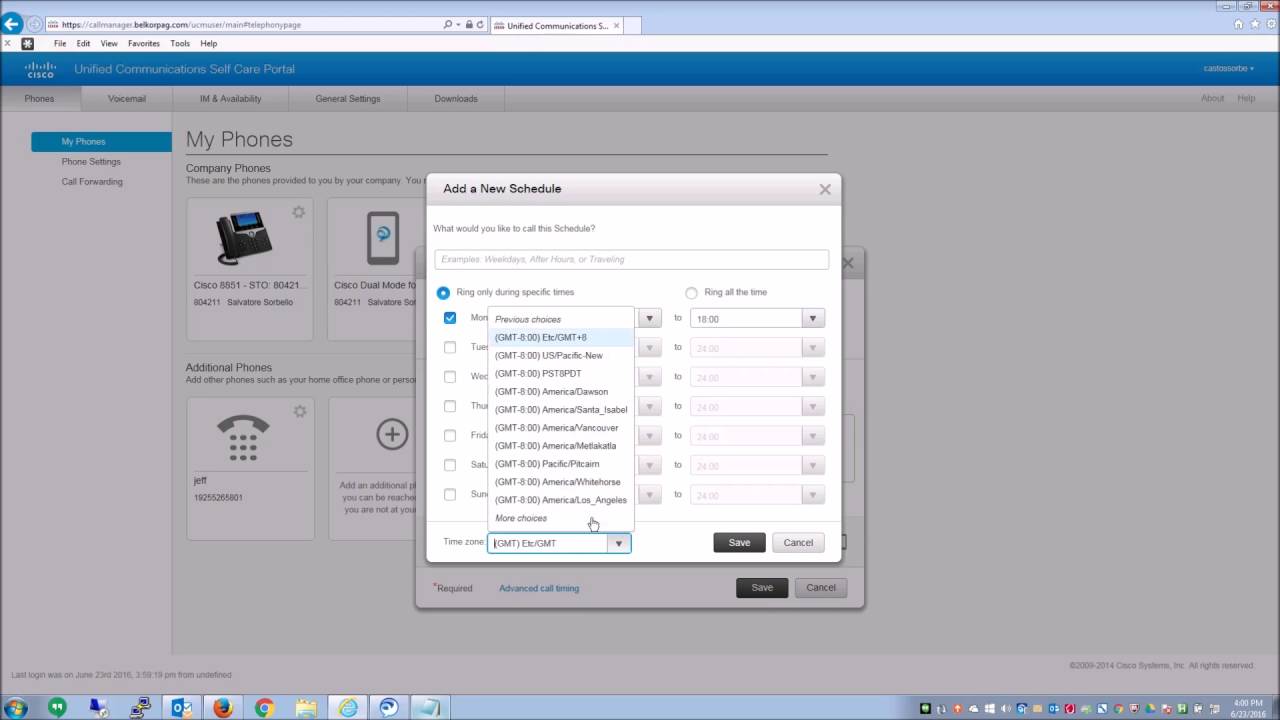
Task: Open Outlook from the taskbar
Action: click(x=181, y=708)
